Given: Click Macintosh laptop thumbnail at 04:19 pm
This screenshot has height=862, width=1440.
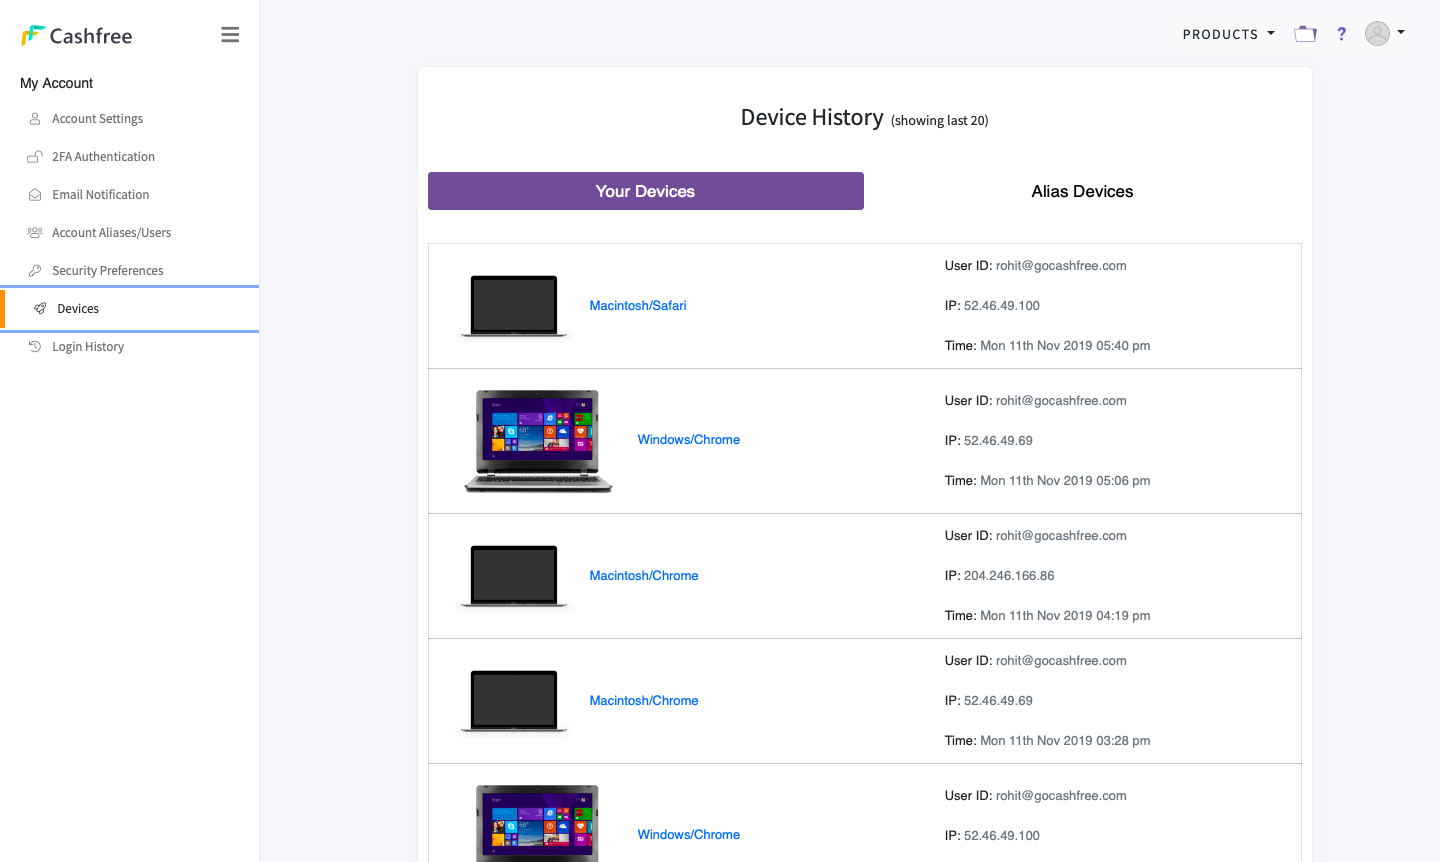Looking at the screenshot, I should (x=514, y=576).
